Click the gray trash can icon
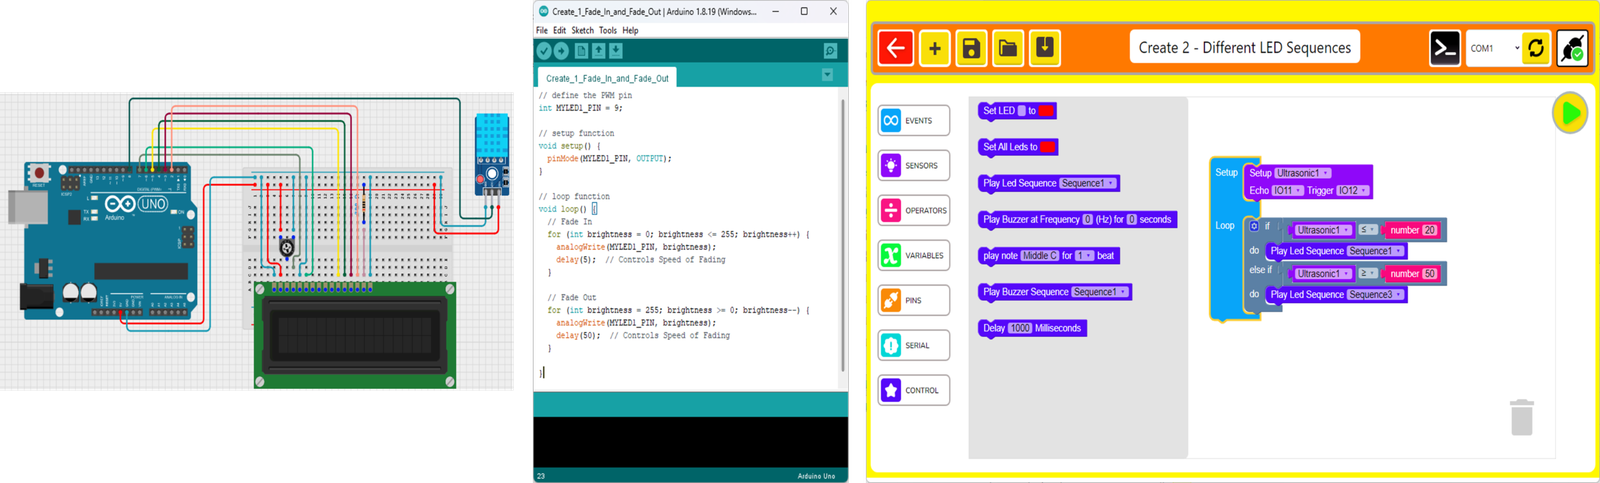Screen dimensions: 1600x483 pos(1522,417)
